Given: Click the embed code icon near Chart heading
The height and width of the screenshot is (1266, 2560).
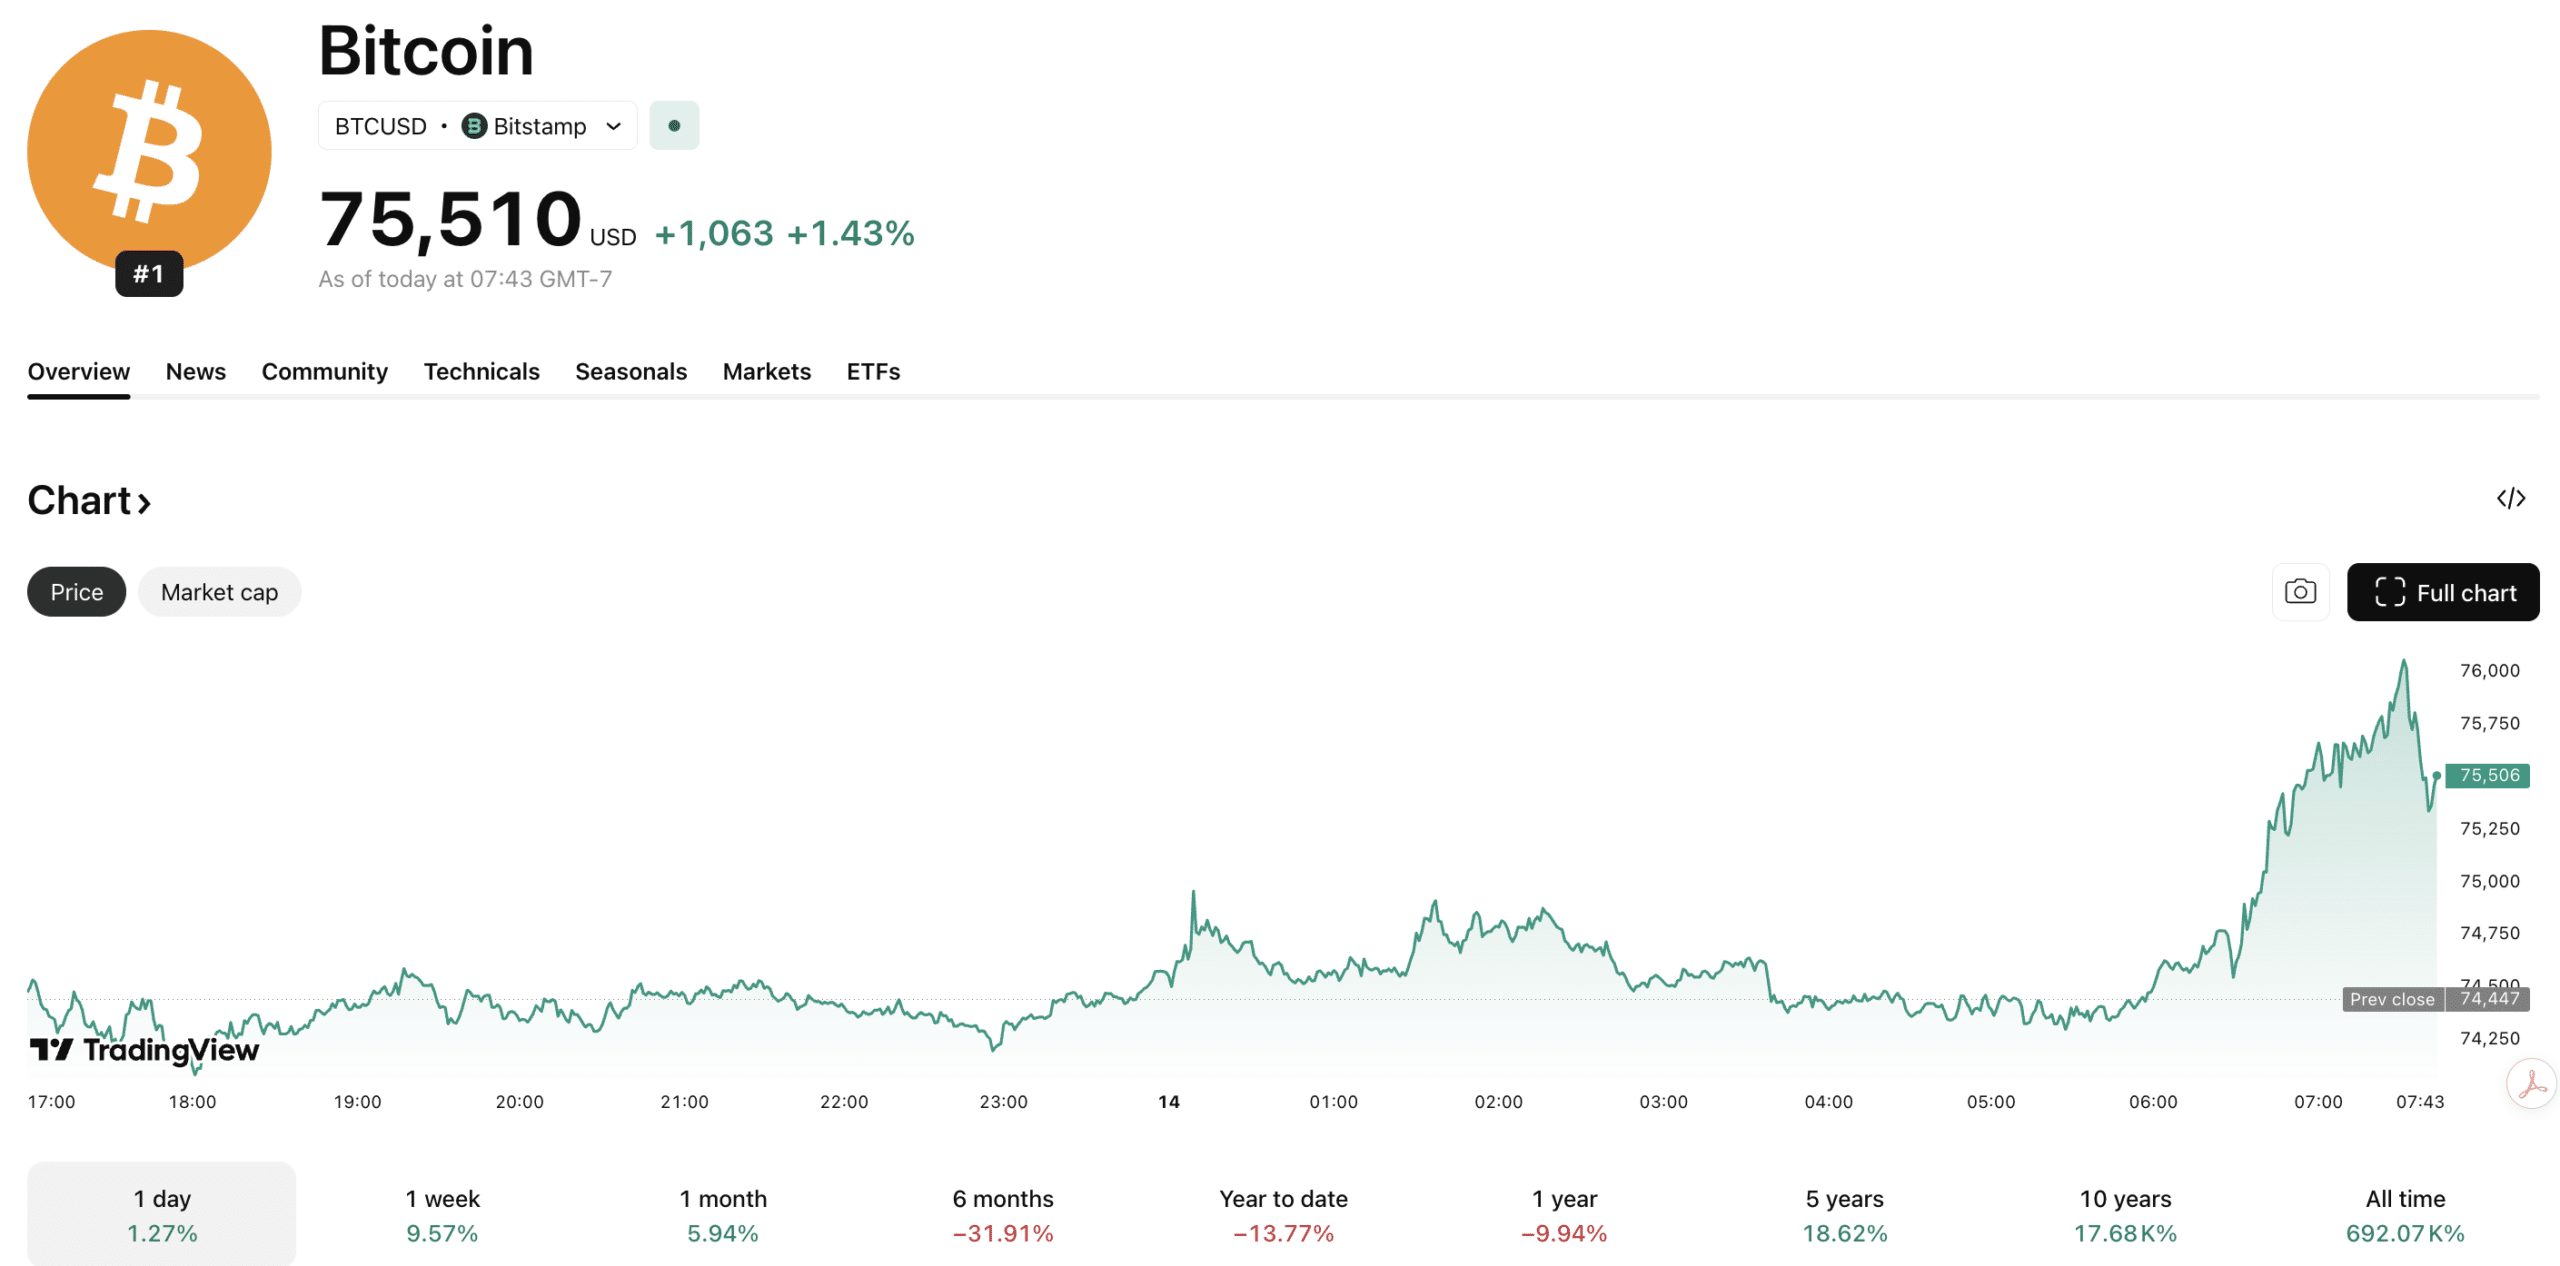Looking at the screenshot, I should point(2511,498).
